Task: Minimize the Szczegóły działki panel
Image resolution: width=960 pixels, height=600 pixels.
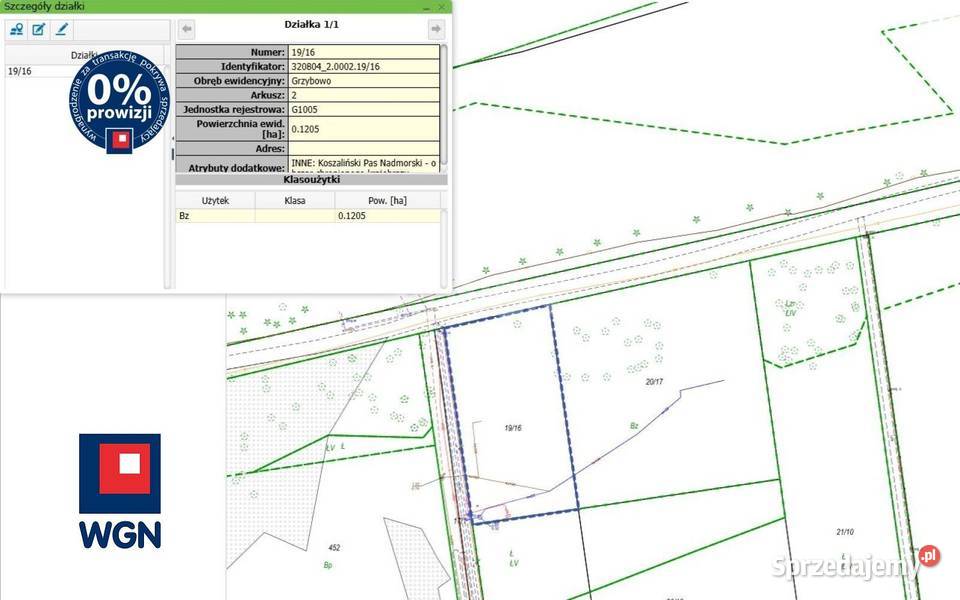Action: point(427,7)
